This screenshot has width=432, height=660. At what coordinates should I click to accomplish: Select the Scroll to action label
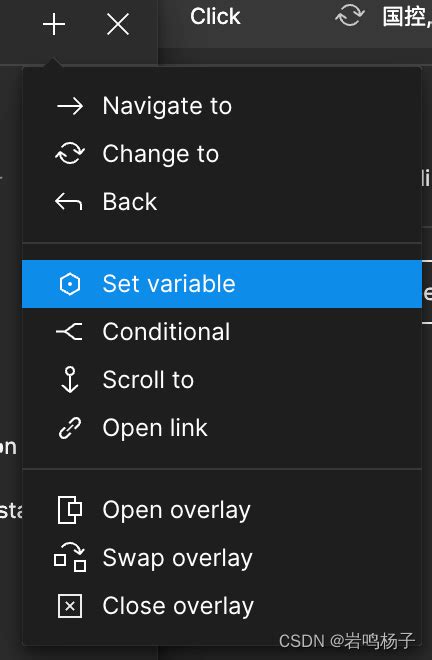pos(148,380)
